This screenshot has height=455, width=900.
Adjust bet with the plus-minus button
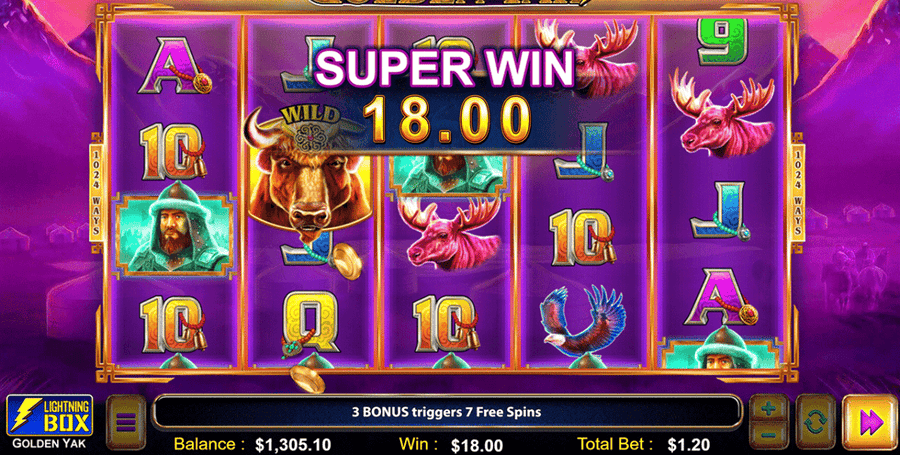coord(769,422)
